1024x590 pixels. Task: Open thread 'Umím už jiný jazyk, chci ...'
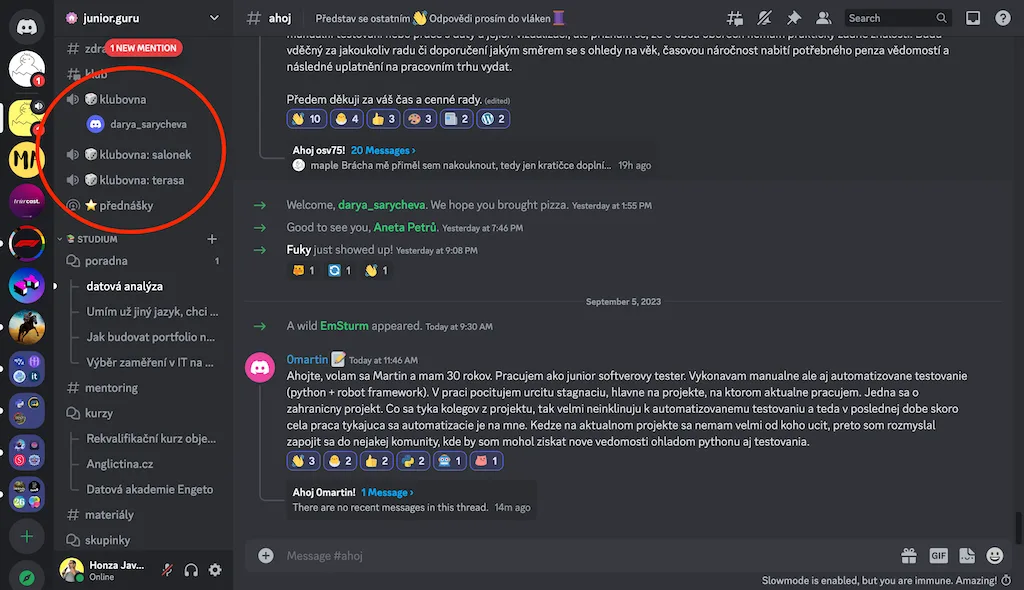(x=150, y=312)
